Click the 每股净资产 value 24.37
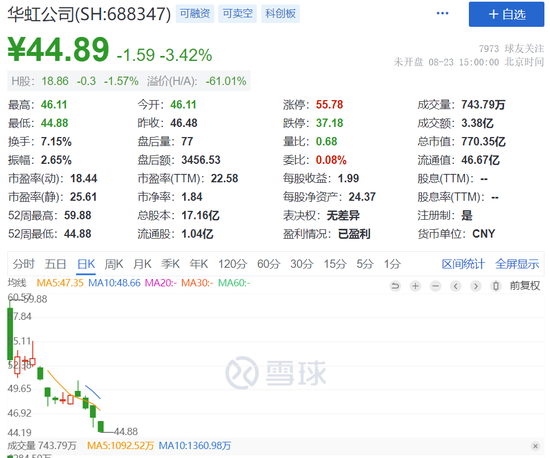This screenshot has height=458, width=550. click(x=362, y=197)
